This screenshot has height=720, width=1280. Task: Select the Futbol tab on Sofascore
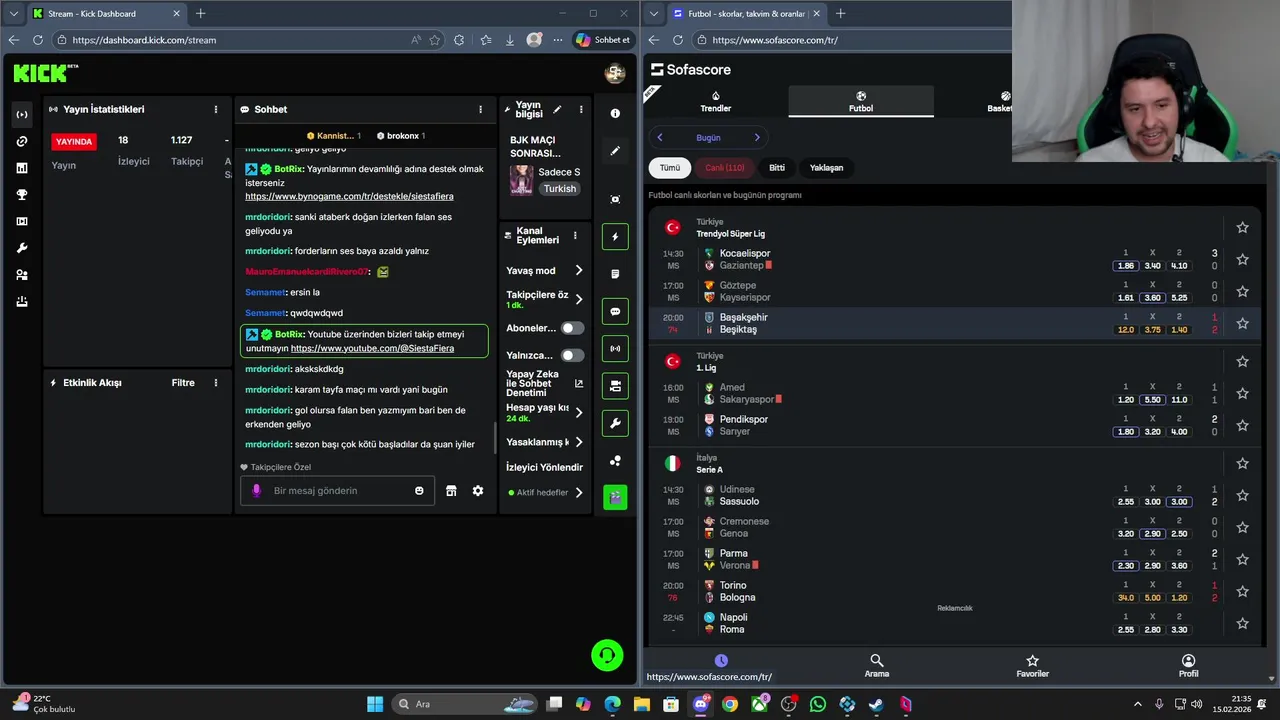point(861,102)
